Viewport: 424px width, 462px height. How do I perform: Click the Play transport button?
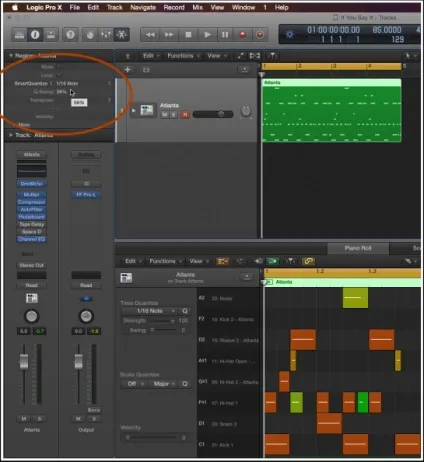pos(207,35)
